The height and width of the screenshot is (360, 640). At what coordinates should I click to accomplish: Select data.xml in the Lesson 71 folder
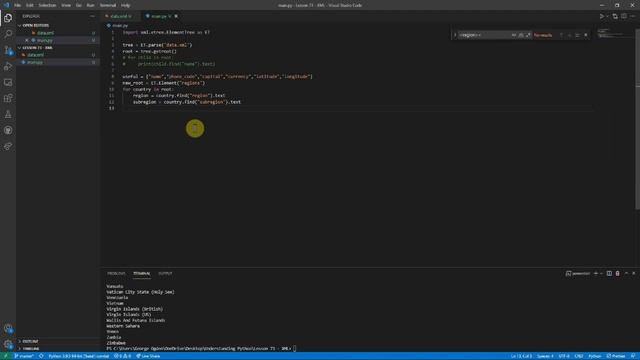tap(57, 55)
